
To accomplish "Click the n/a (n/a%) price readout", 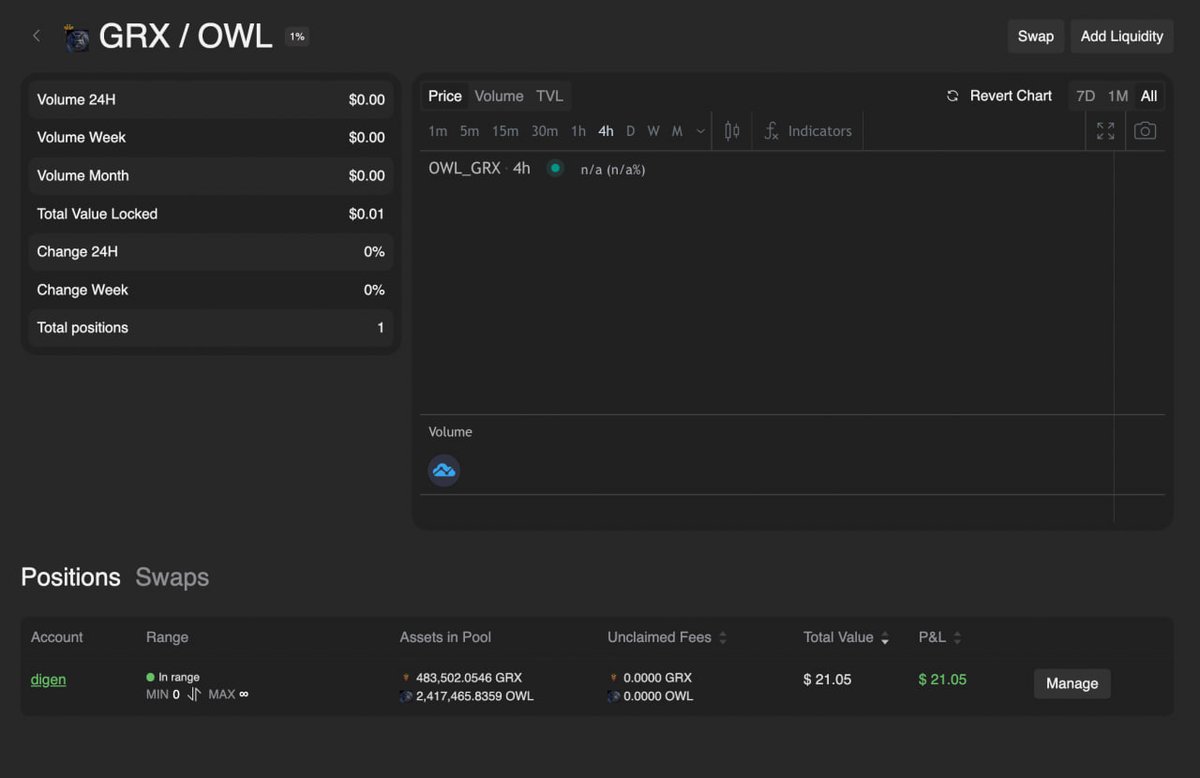I will pos(613,170).
